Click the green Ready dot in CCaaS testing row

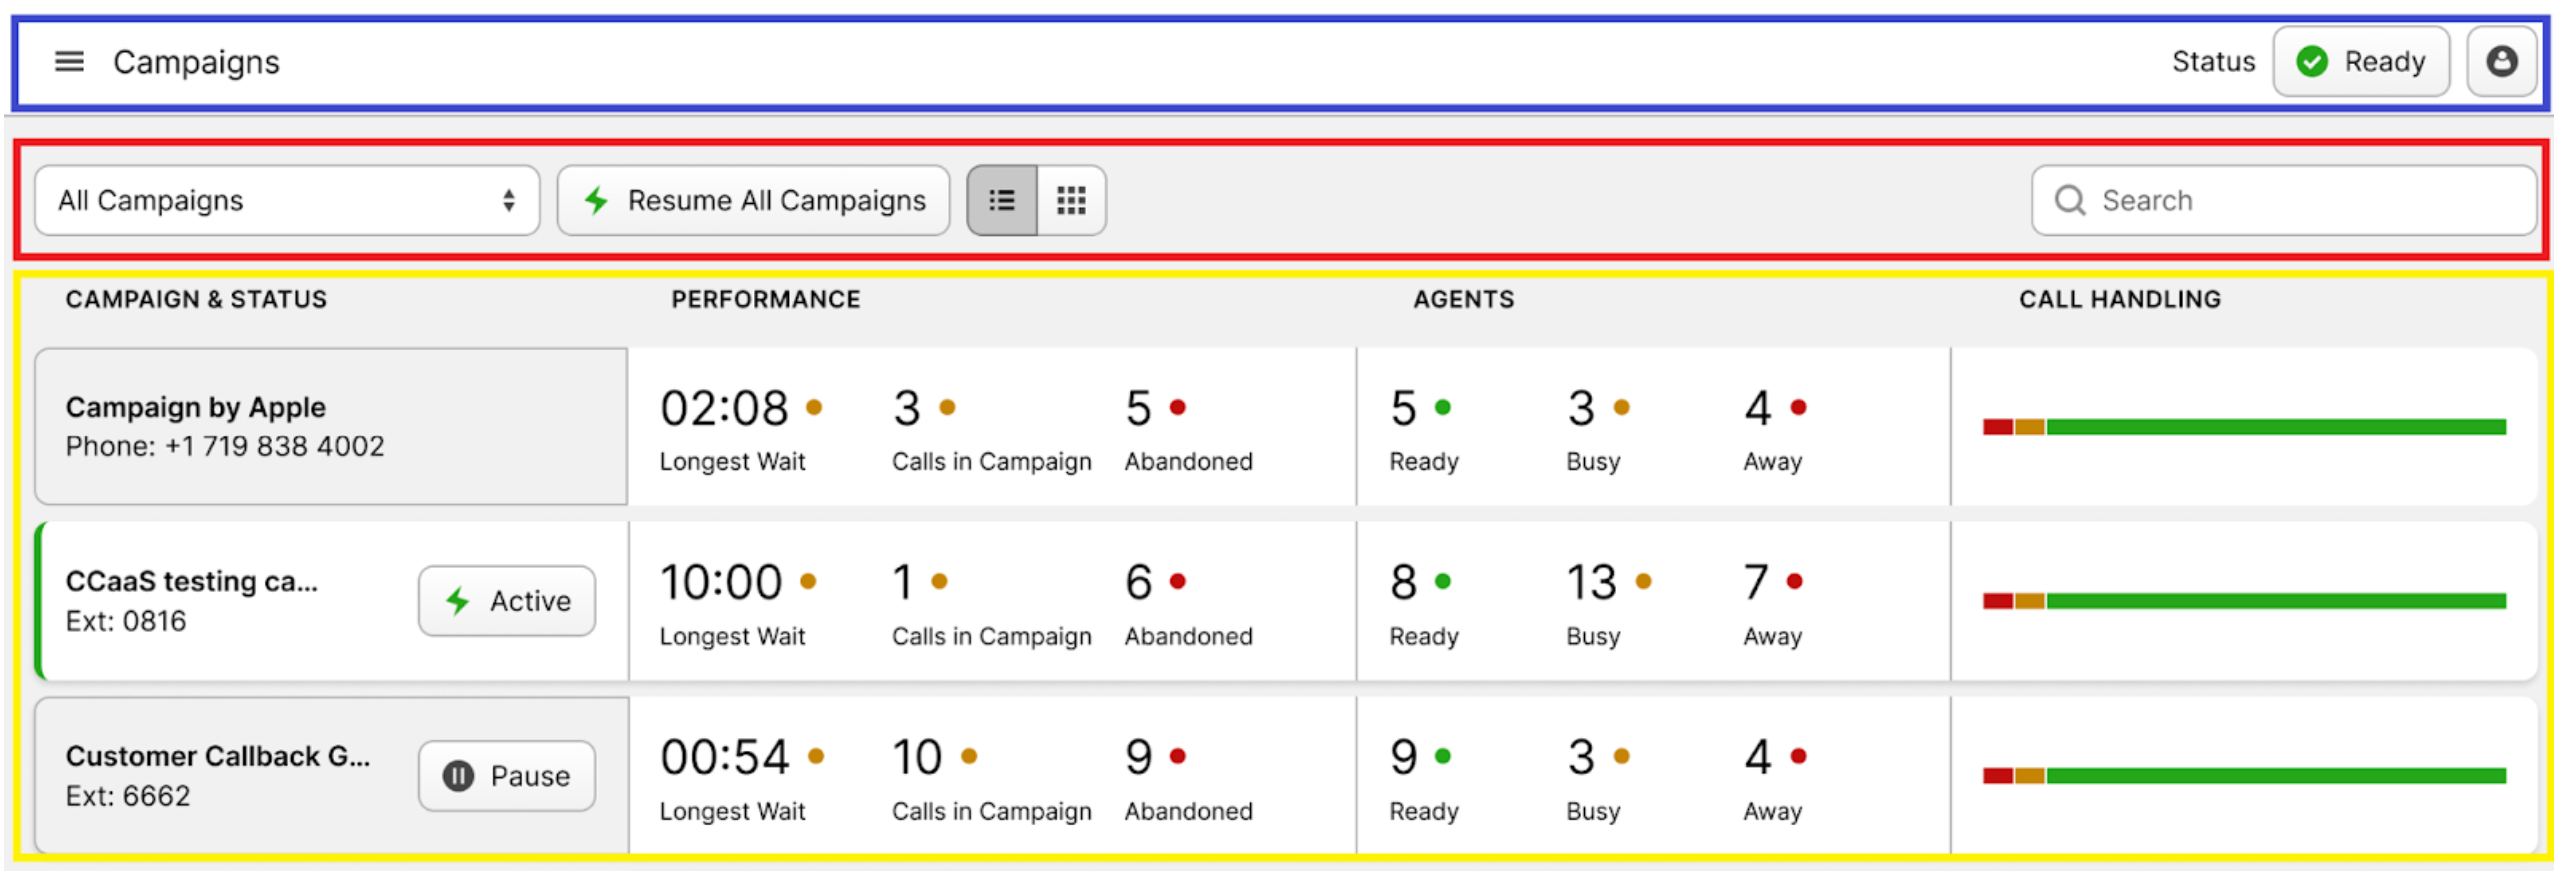pos(1443,581)
